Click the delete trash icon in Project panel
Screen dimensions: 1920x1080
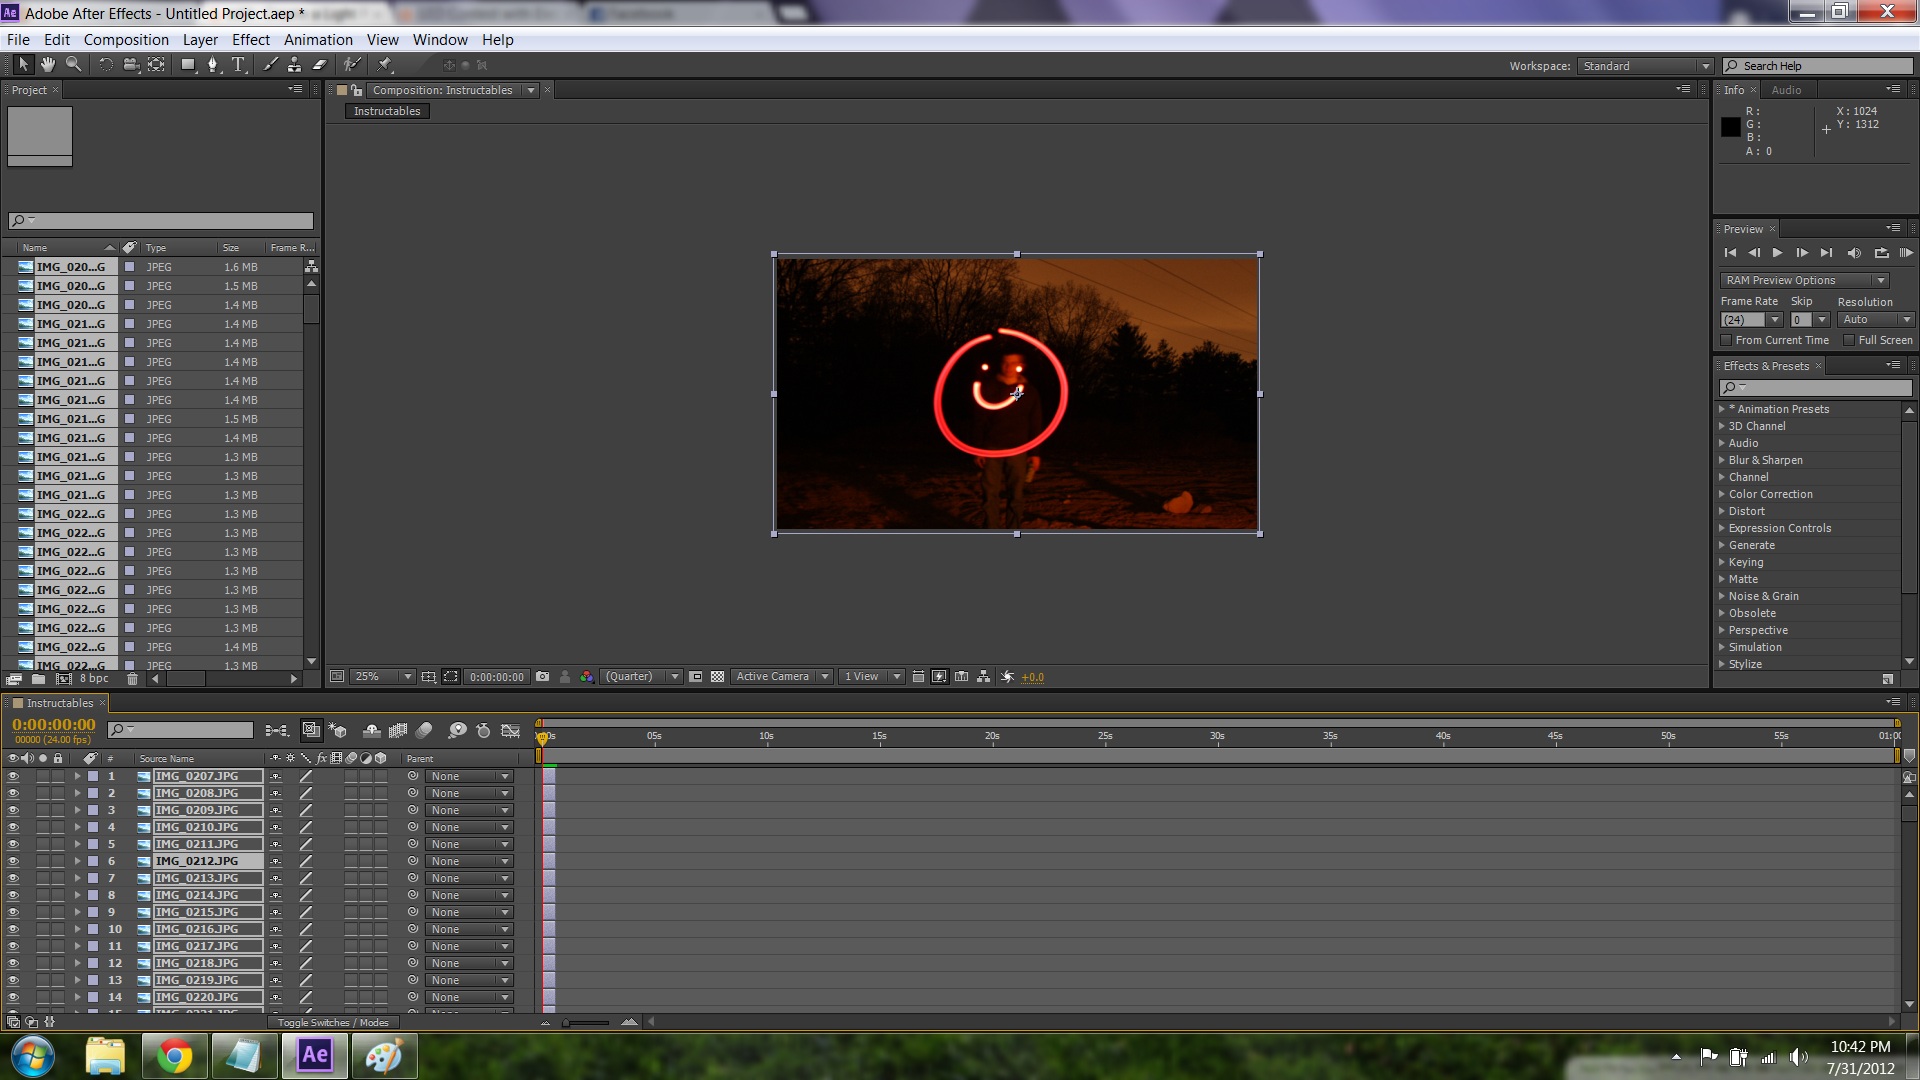(x=132, y=679)
